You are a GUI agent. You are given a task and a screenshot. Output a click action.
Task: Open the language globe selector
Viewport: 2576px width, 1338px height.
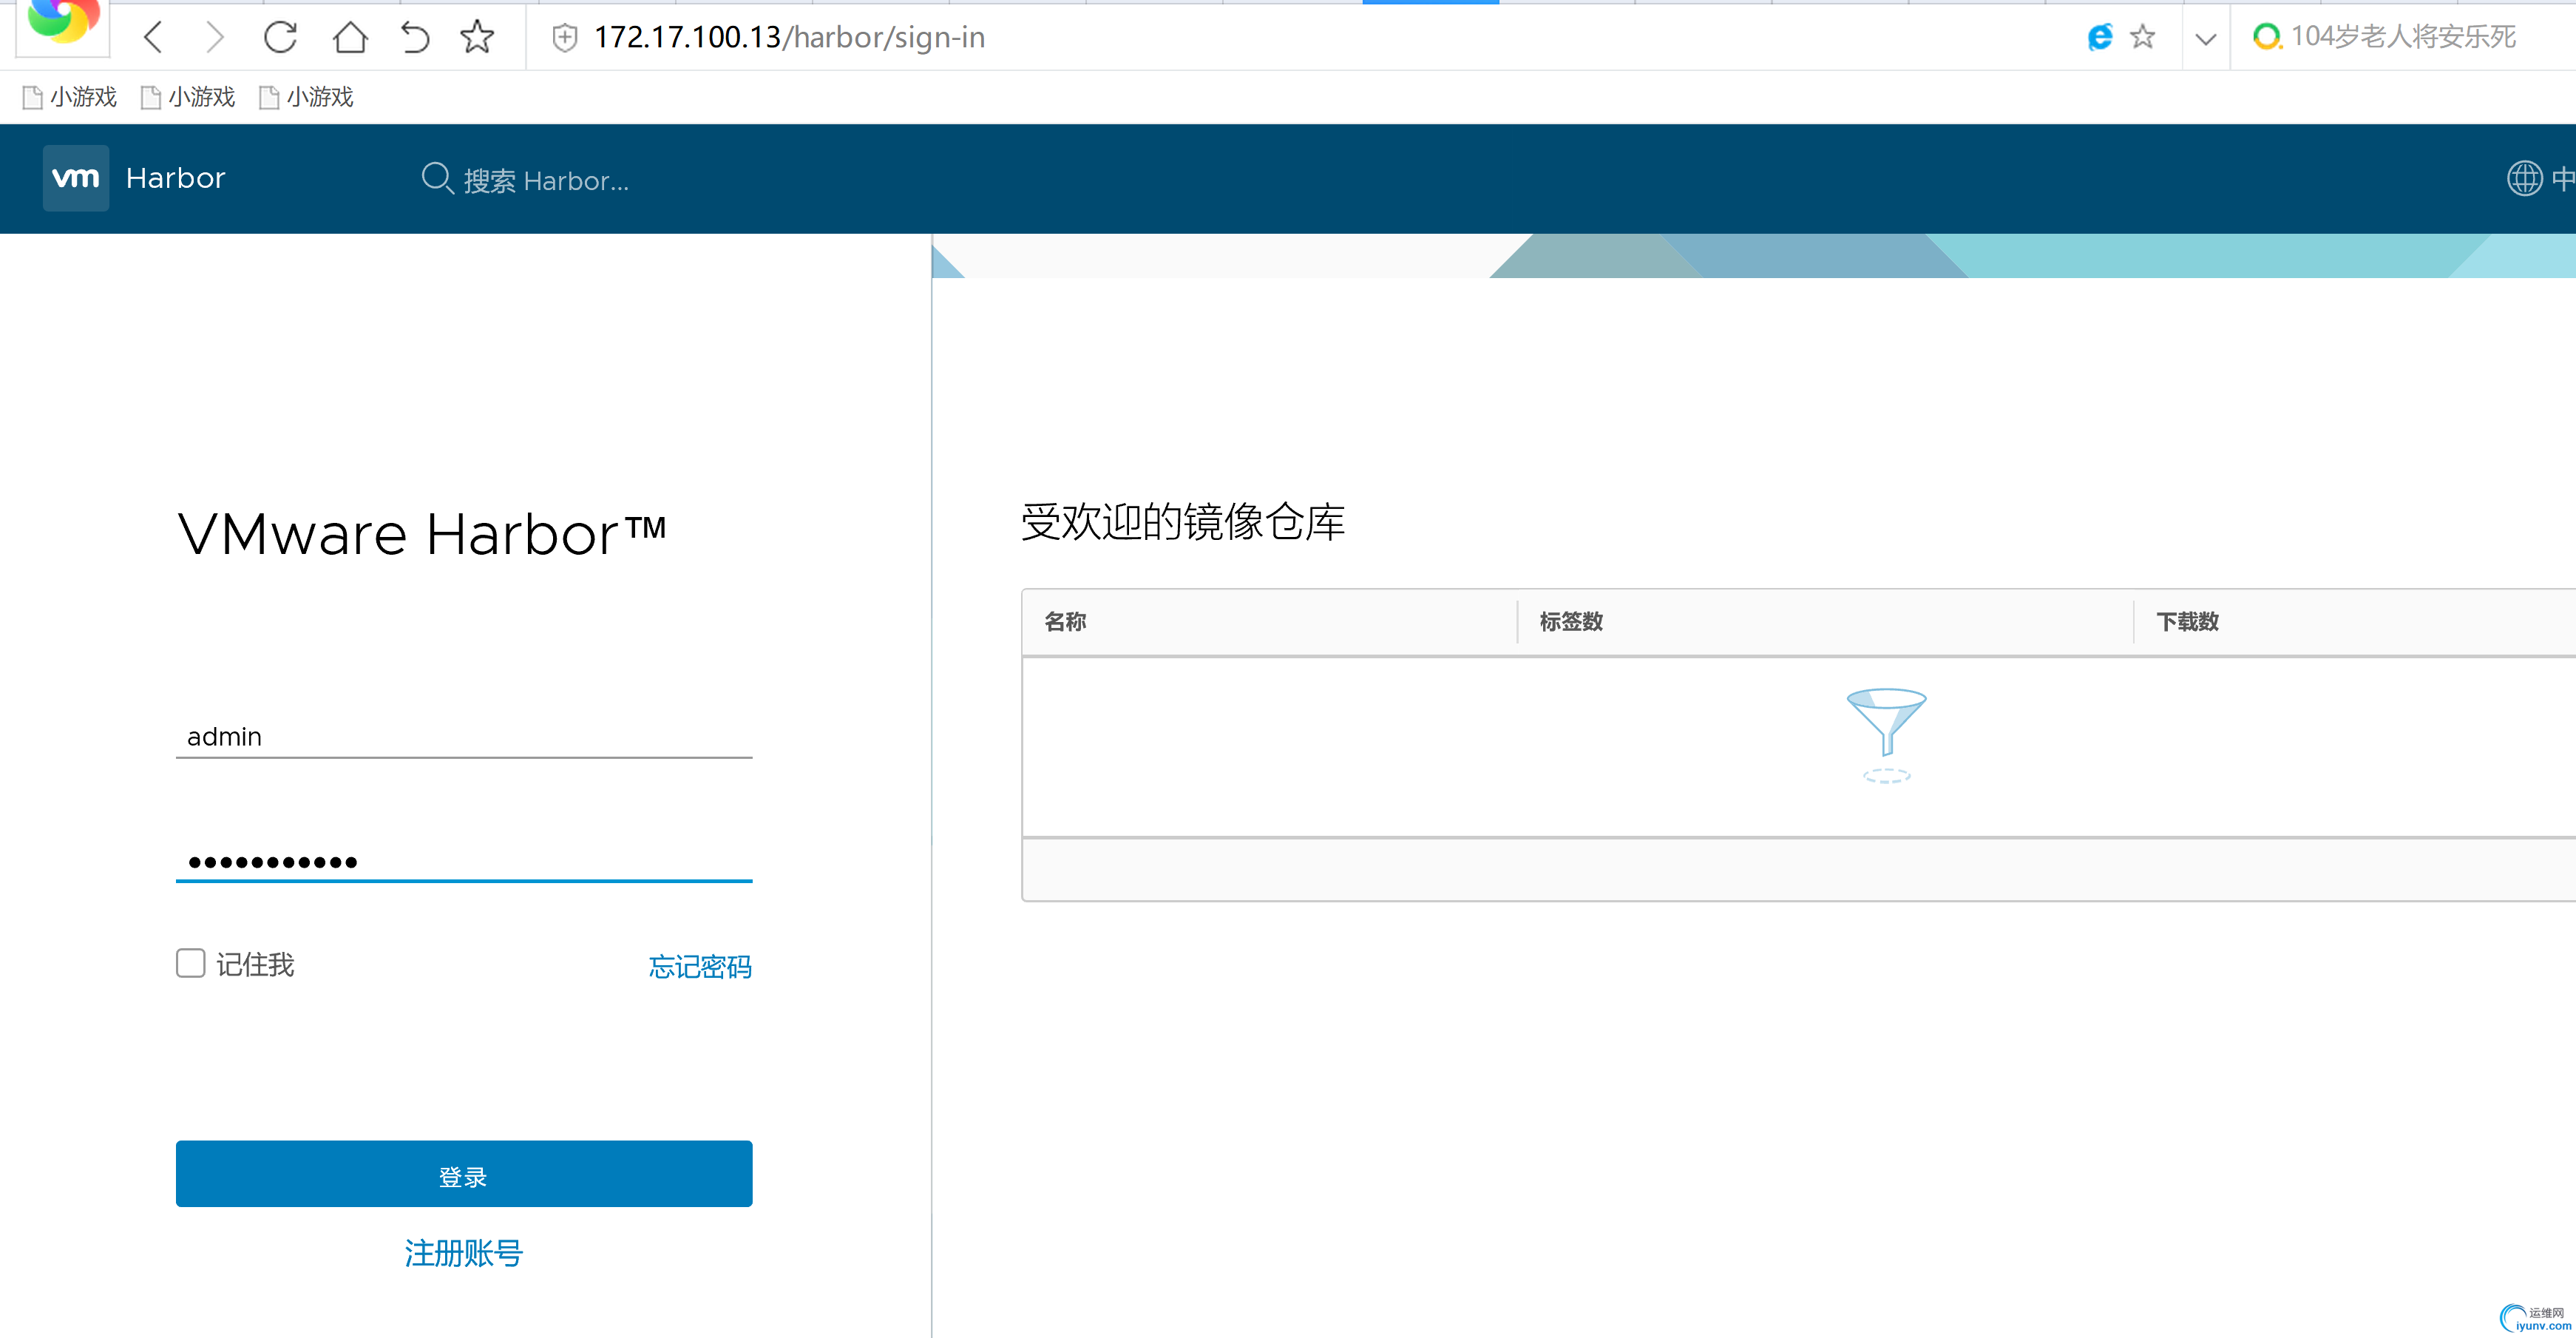coord(2524,178)
